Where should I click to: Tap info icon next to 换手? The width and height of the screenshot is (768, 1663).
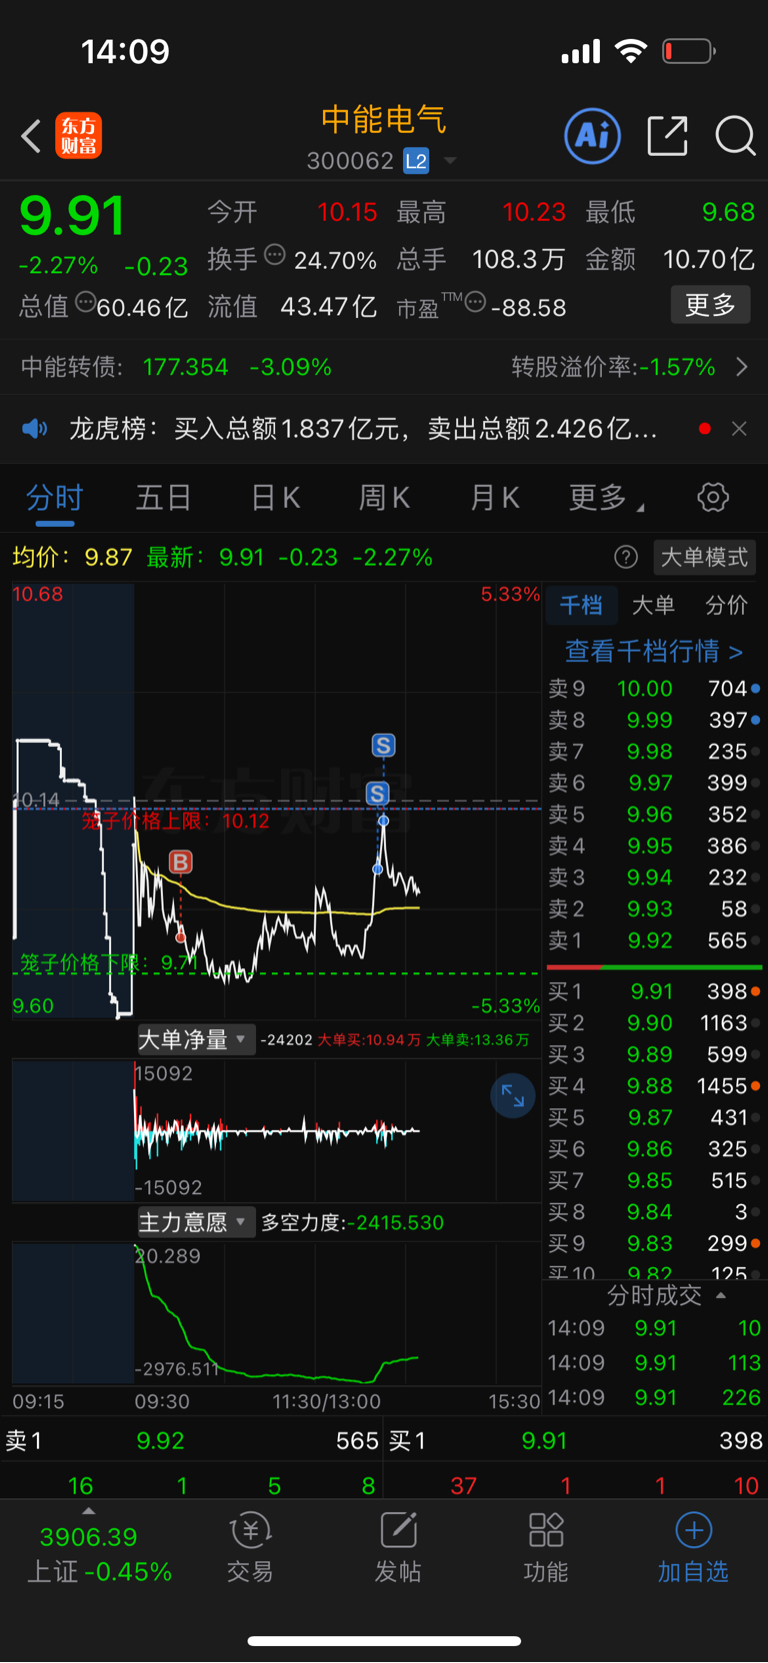pyautogui.click(x=274, y=256)
